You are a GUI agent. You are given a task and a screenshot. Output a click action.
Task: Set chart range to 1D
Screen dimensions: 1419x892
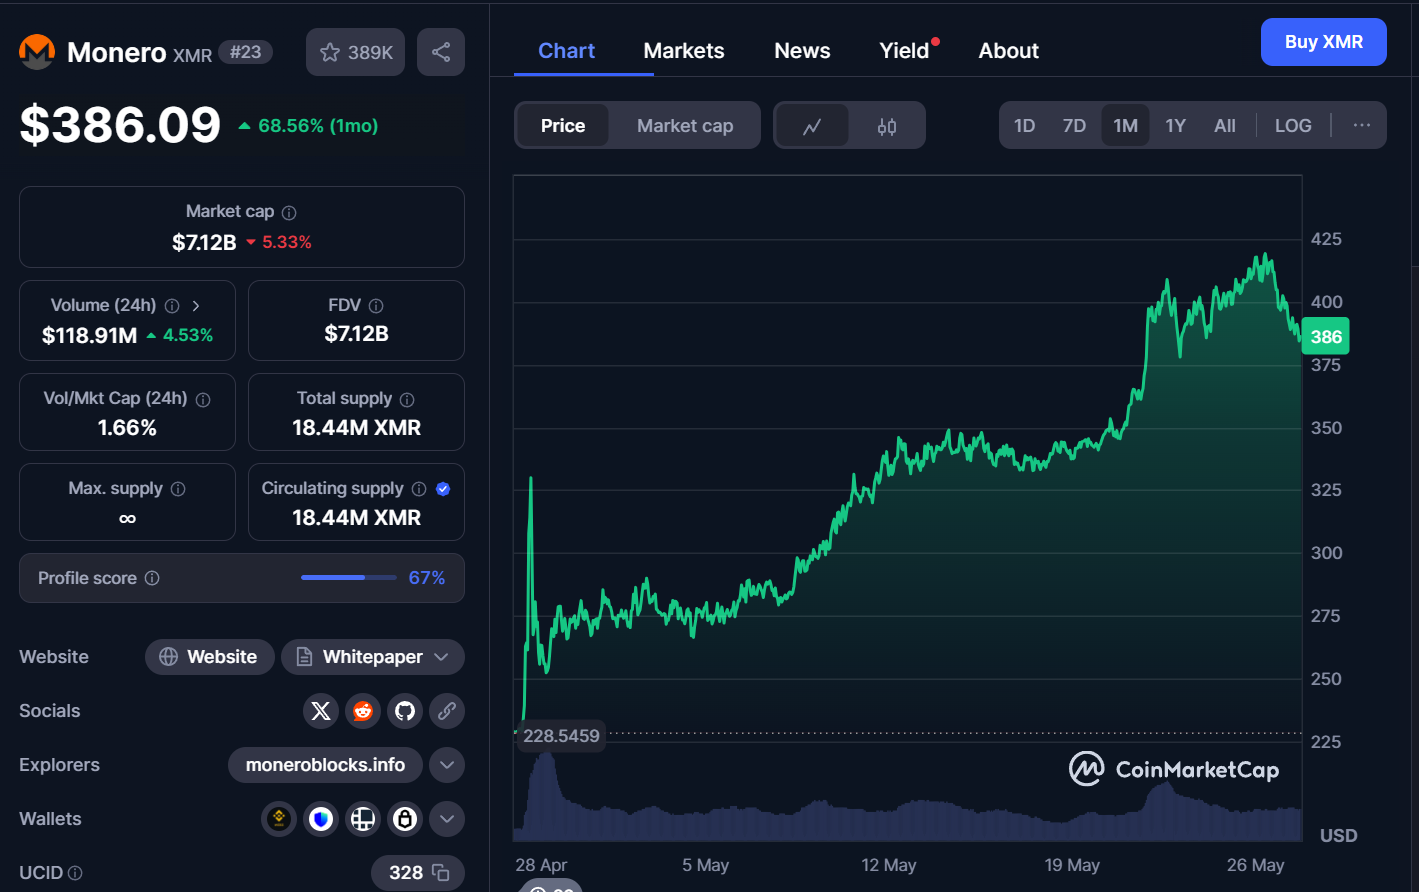(1024, 126)
